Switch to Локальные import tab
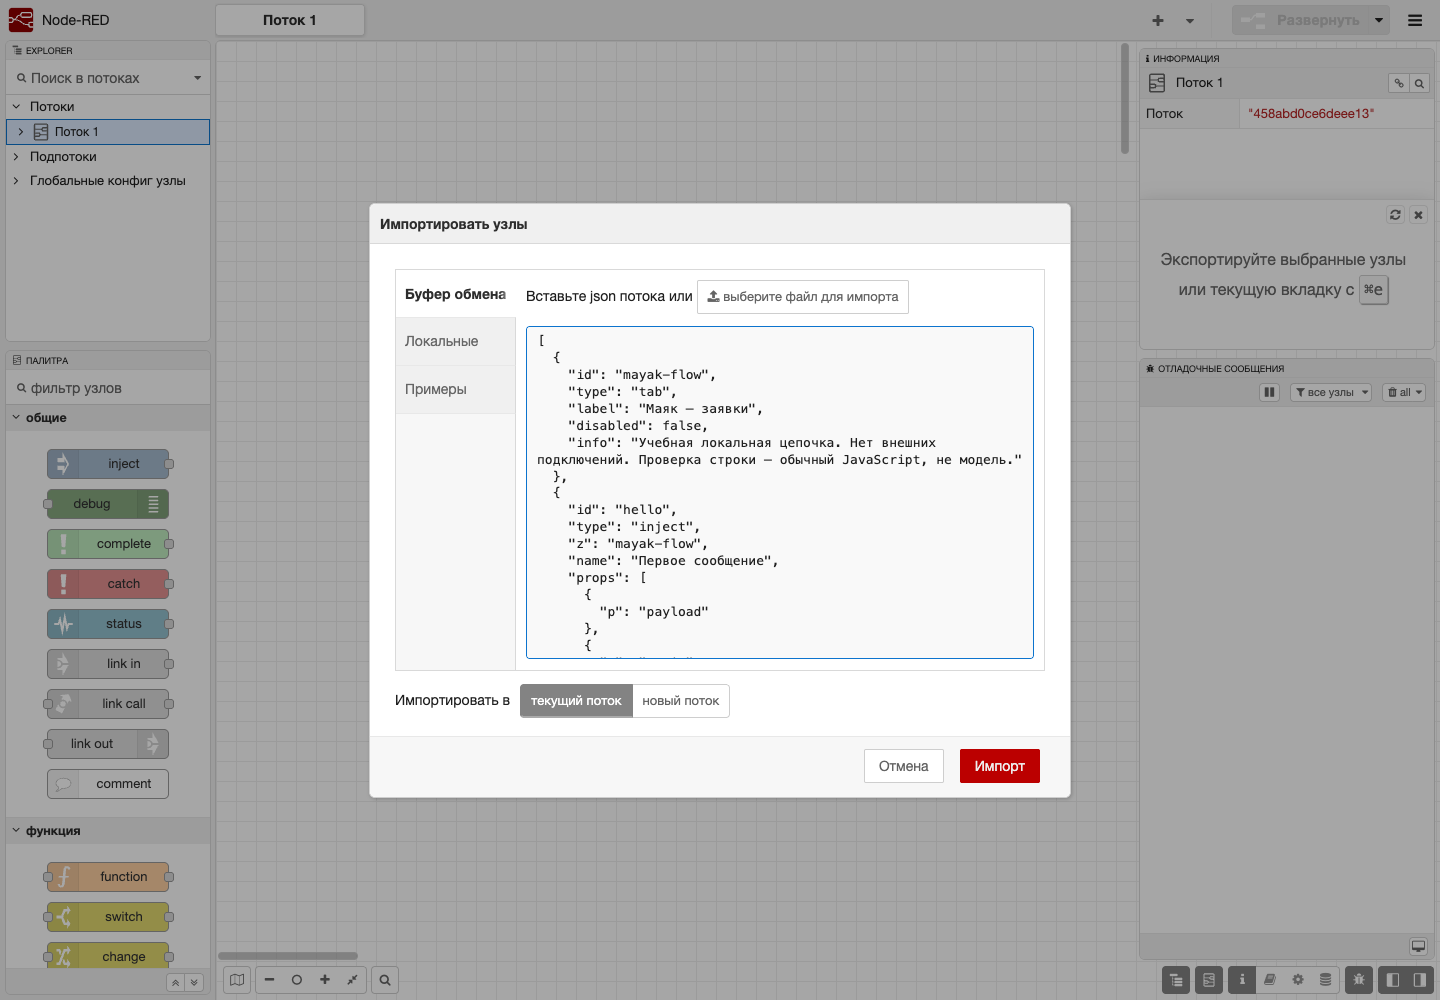Viewport: 1440px width, 1000px height. click(455, 342)
